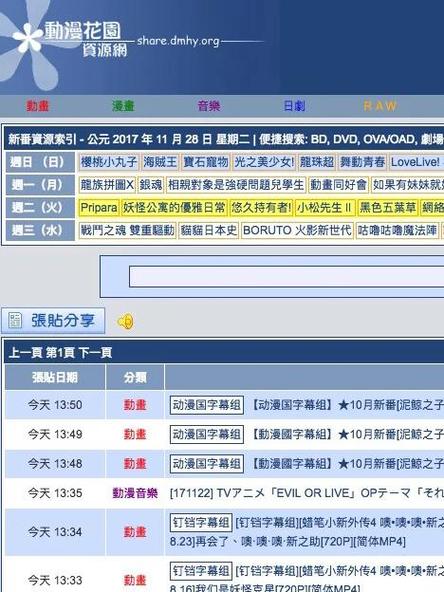This screenshot has width=444, height=592.
Task: Click DVD quick search link
Action: (343, 139)
